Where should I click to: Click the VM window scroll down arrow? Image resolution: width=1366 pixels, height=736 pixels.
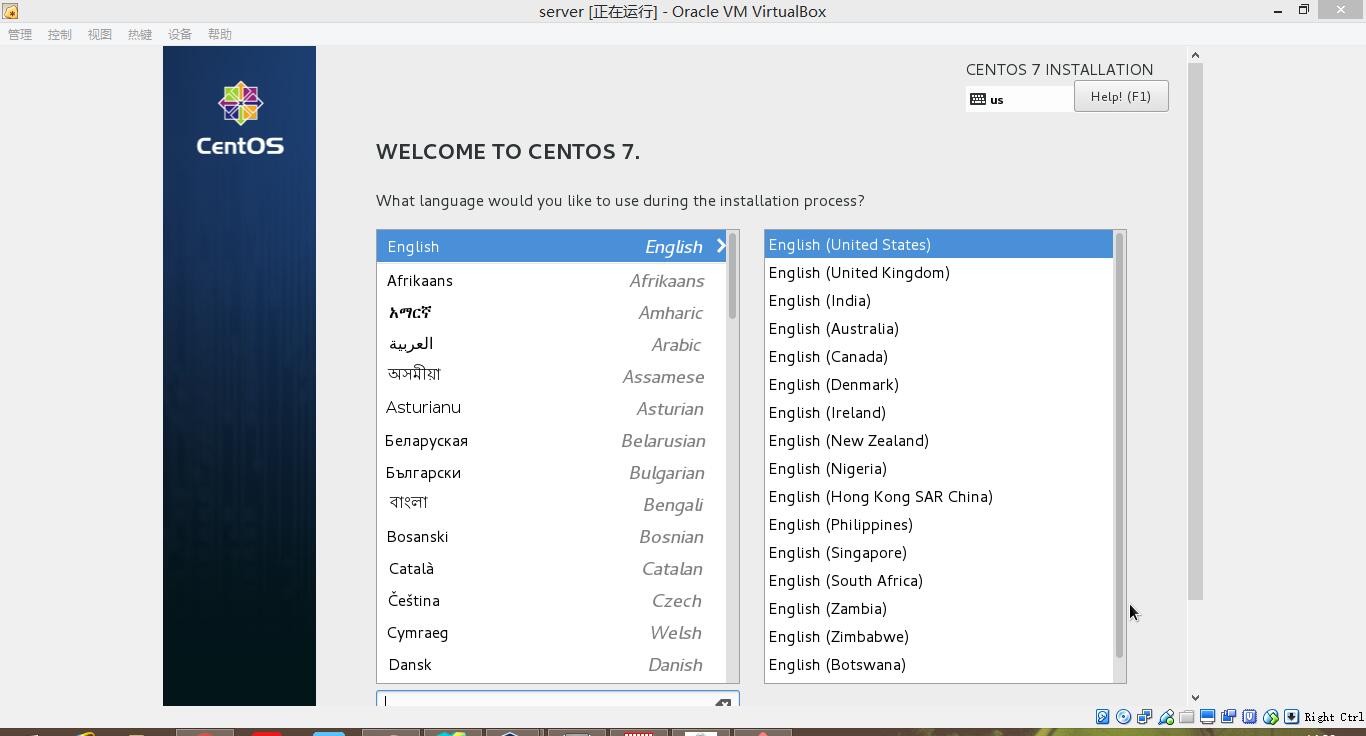coord(1195,698)
